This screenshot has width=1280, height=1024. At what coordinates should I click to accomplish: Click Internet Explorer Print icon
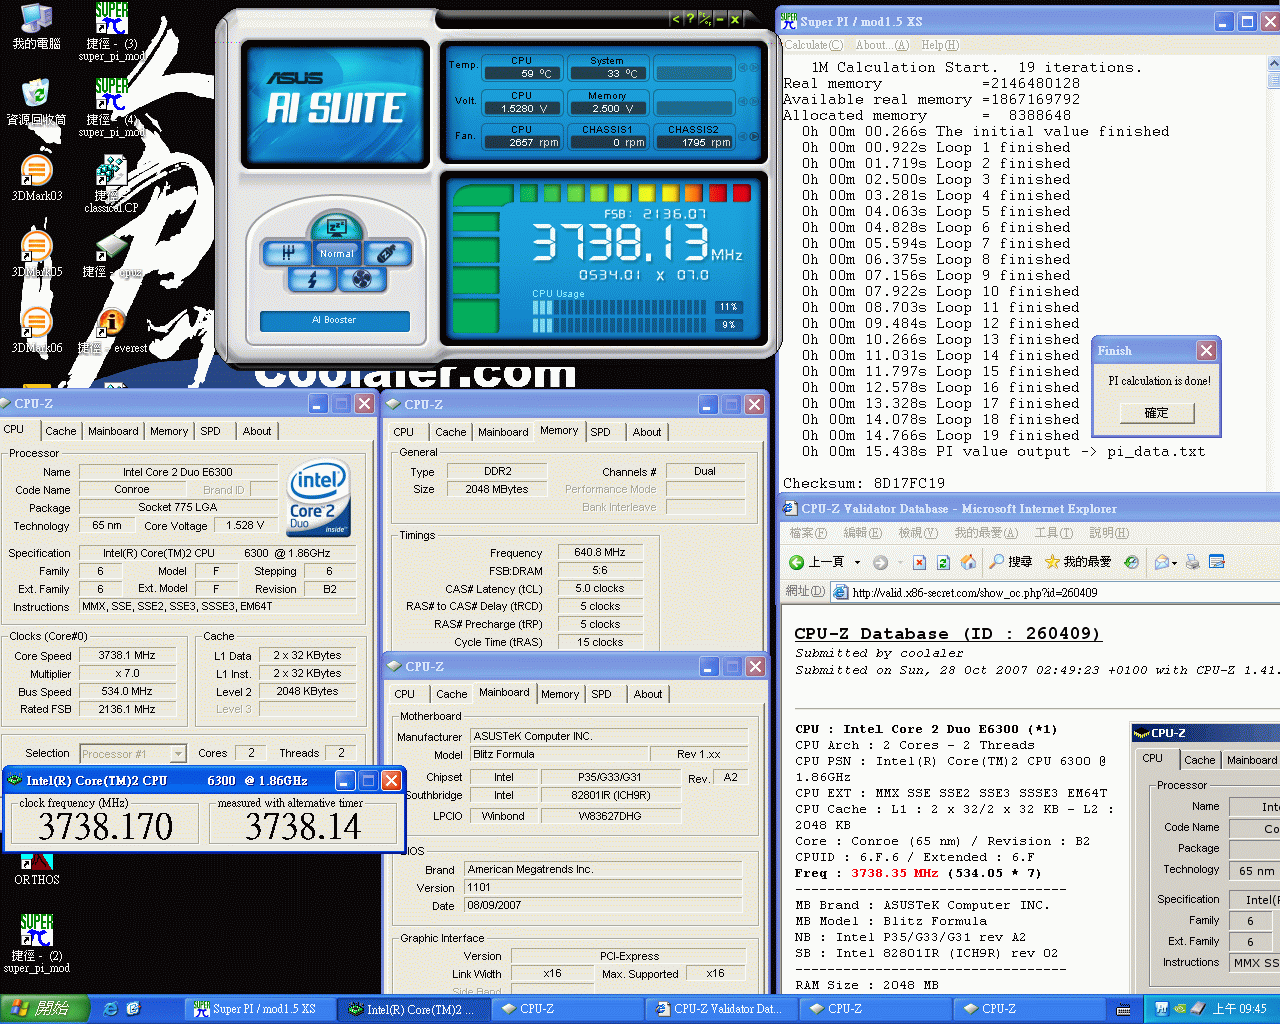(x=1192, y=562)
